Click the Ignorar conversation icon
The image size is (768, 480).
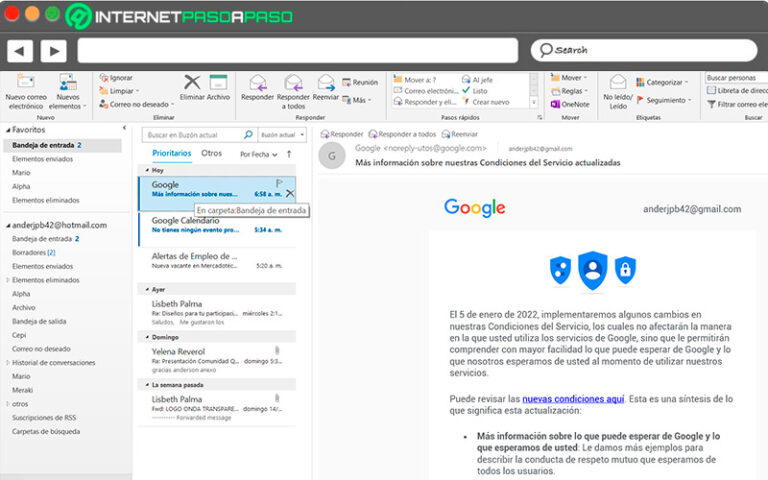(x=104, y=77)
